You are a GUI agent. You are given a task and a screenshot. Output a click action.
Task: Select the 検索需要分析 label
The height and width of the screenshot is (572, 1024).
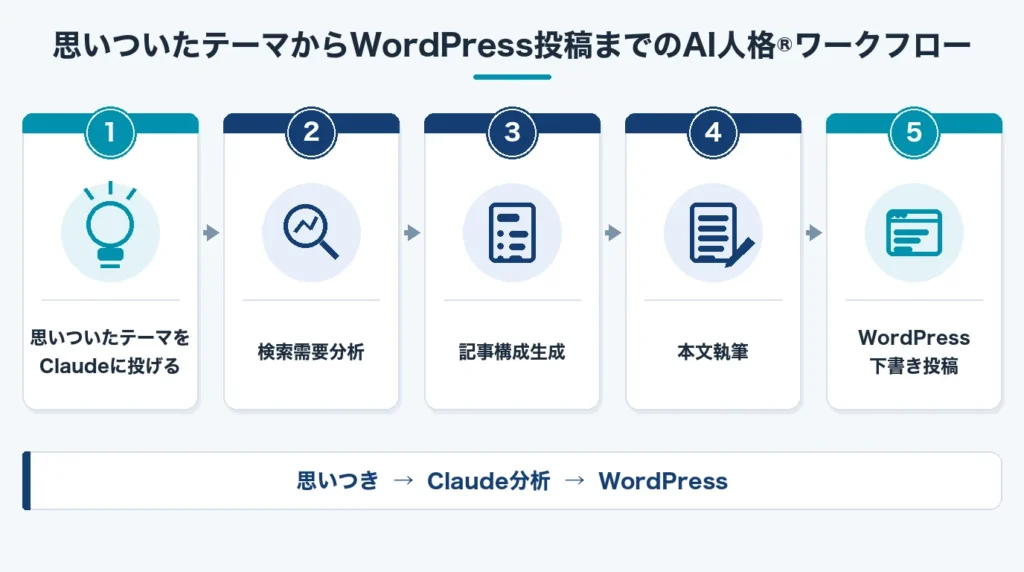(311, 352)
